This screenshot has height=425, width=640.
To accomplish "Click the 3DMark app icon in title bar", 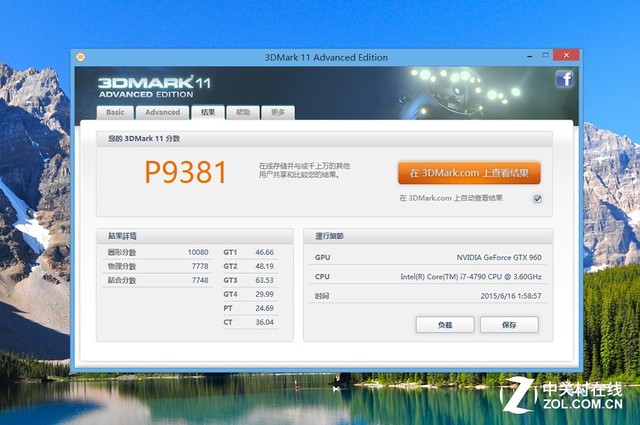I will pos(80,57).
